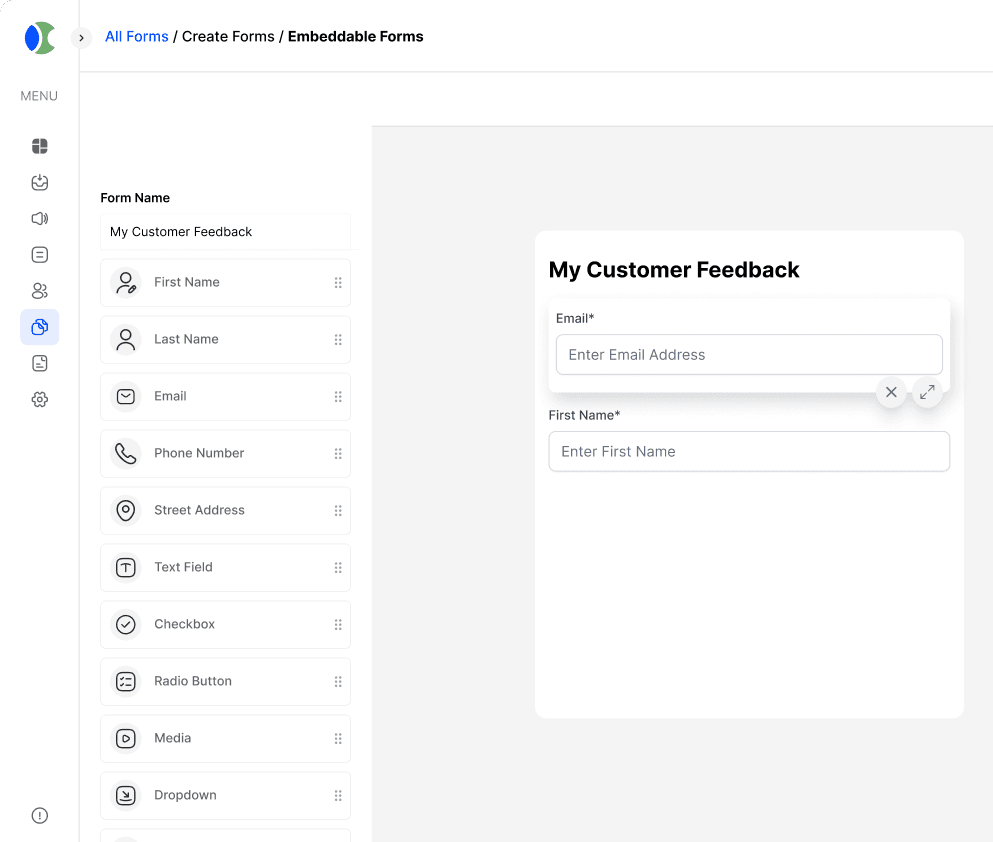Grab the Text Field drag handle
The image size is (993, 842).
[338, 567]
